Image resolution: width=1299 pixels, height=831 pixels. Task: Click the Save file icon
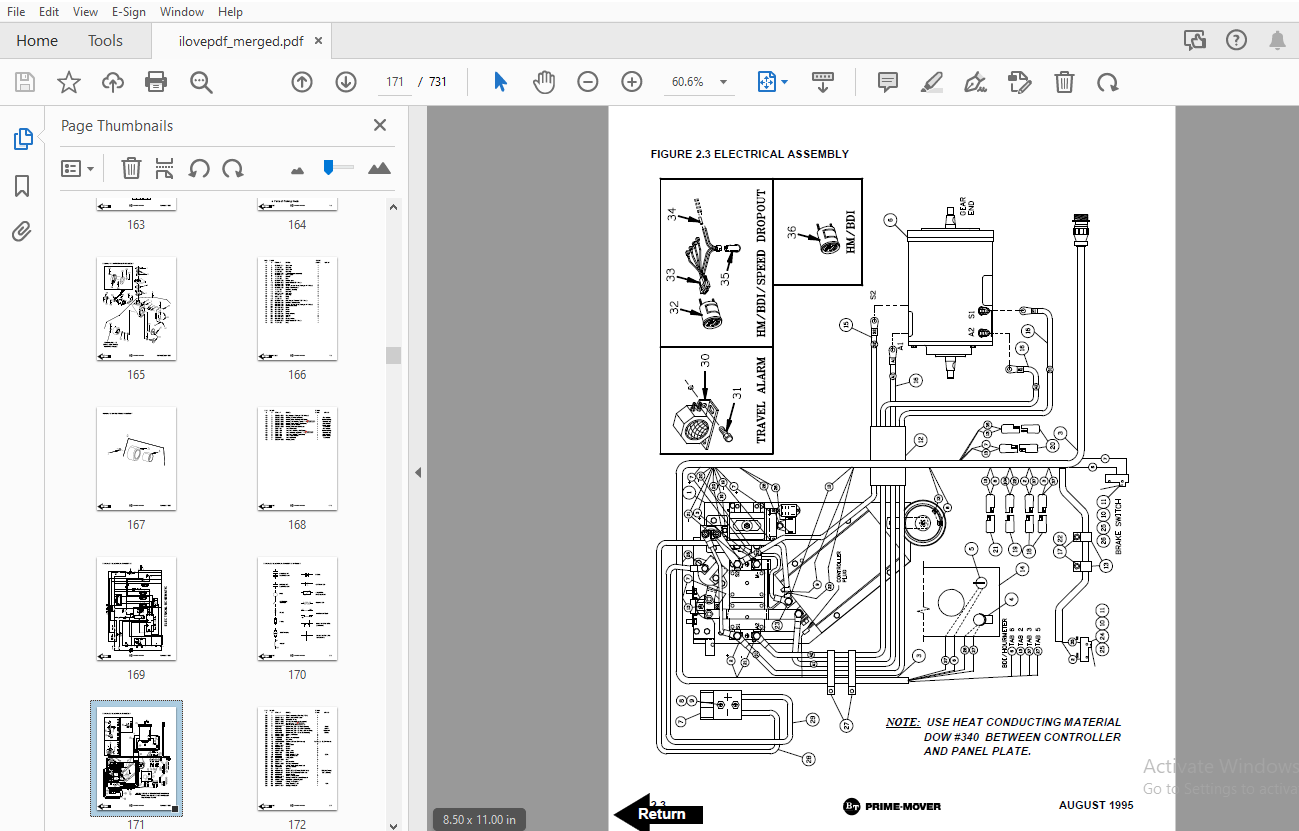pos(25,82)
